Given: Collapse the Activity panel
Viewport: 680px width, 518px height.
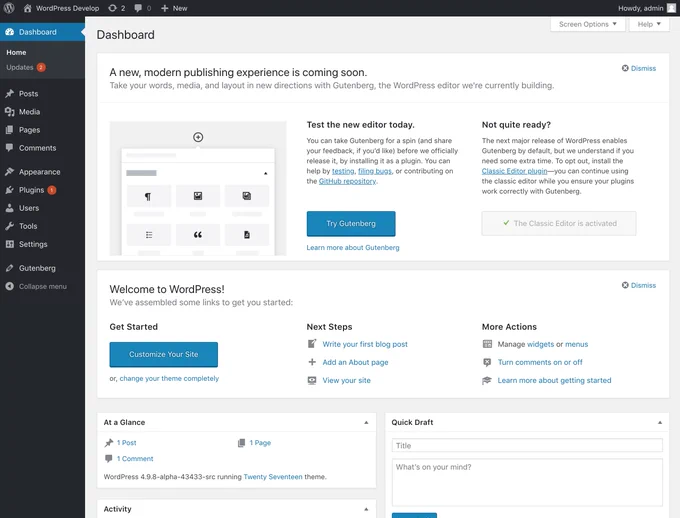Looking at the screenshot, I should click(366, 509).
